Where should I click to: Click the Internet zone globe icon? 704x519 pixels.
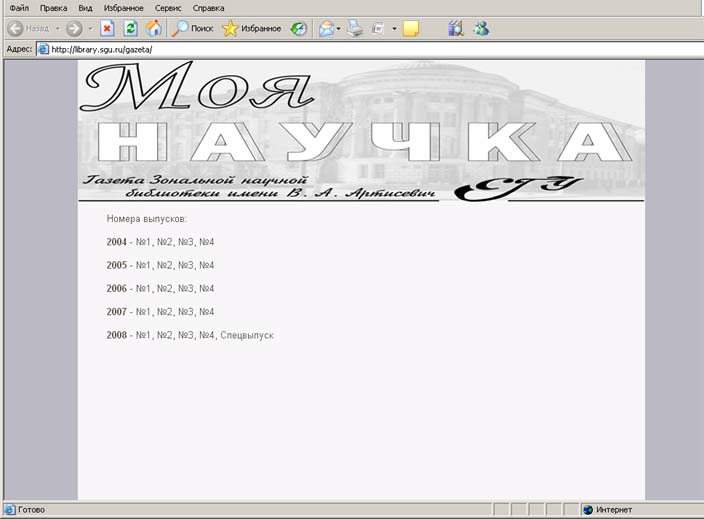588,510
